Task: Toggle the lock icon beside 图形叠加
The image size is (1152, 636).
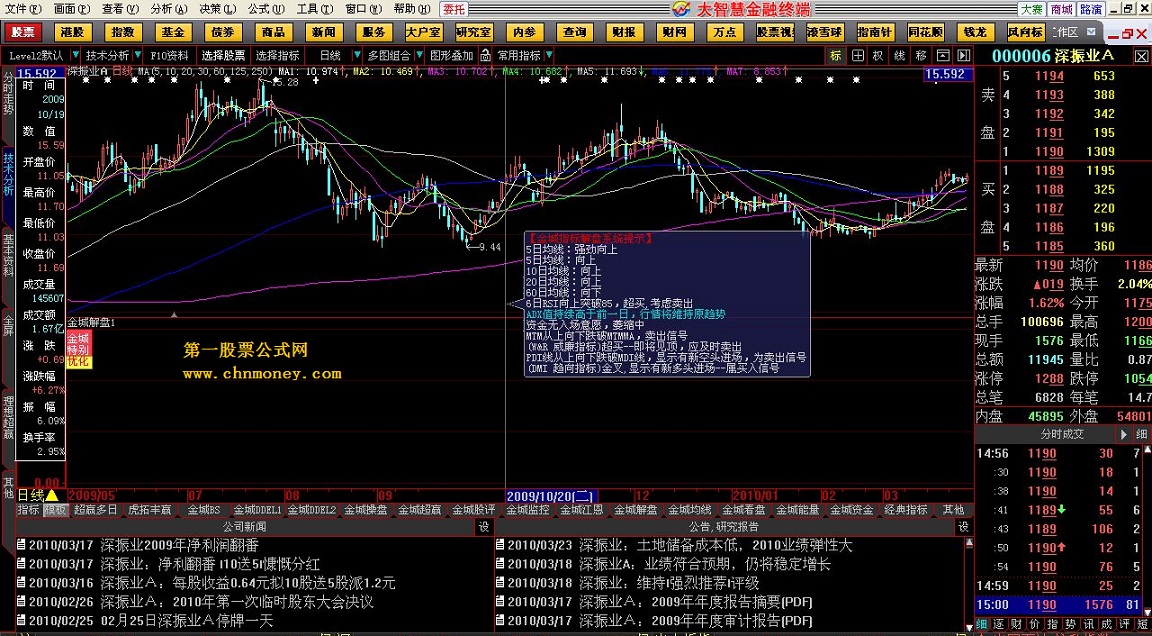Action: tap(485, 55)
